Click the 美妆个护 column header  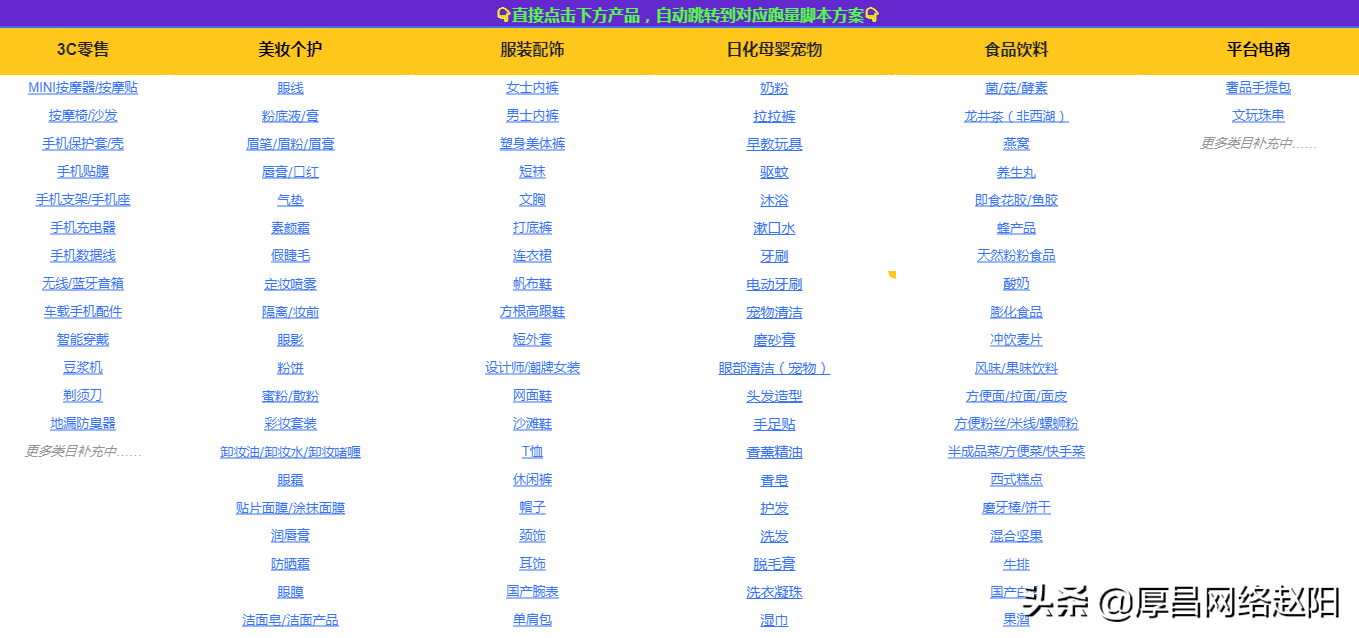[290, 49]
